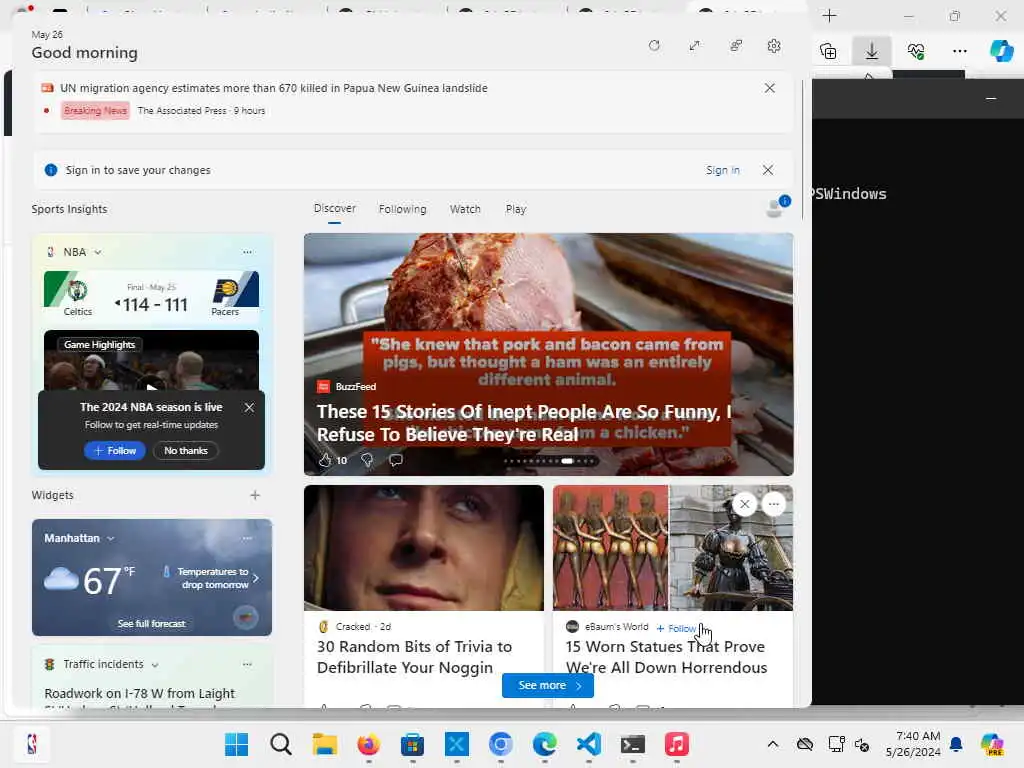The image size is (1024, 768).
Task: Open the feed personalization icon beside the gear
Action: [736, 46]
